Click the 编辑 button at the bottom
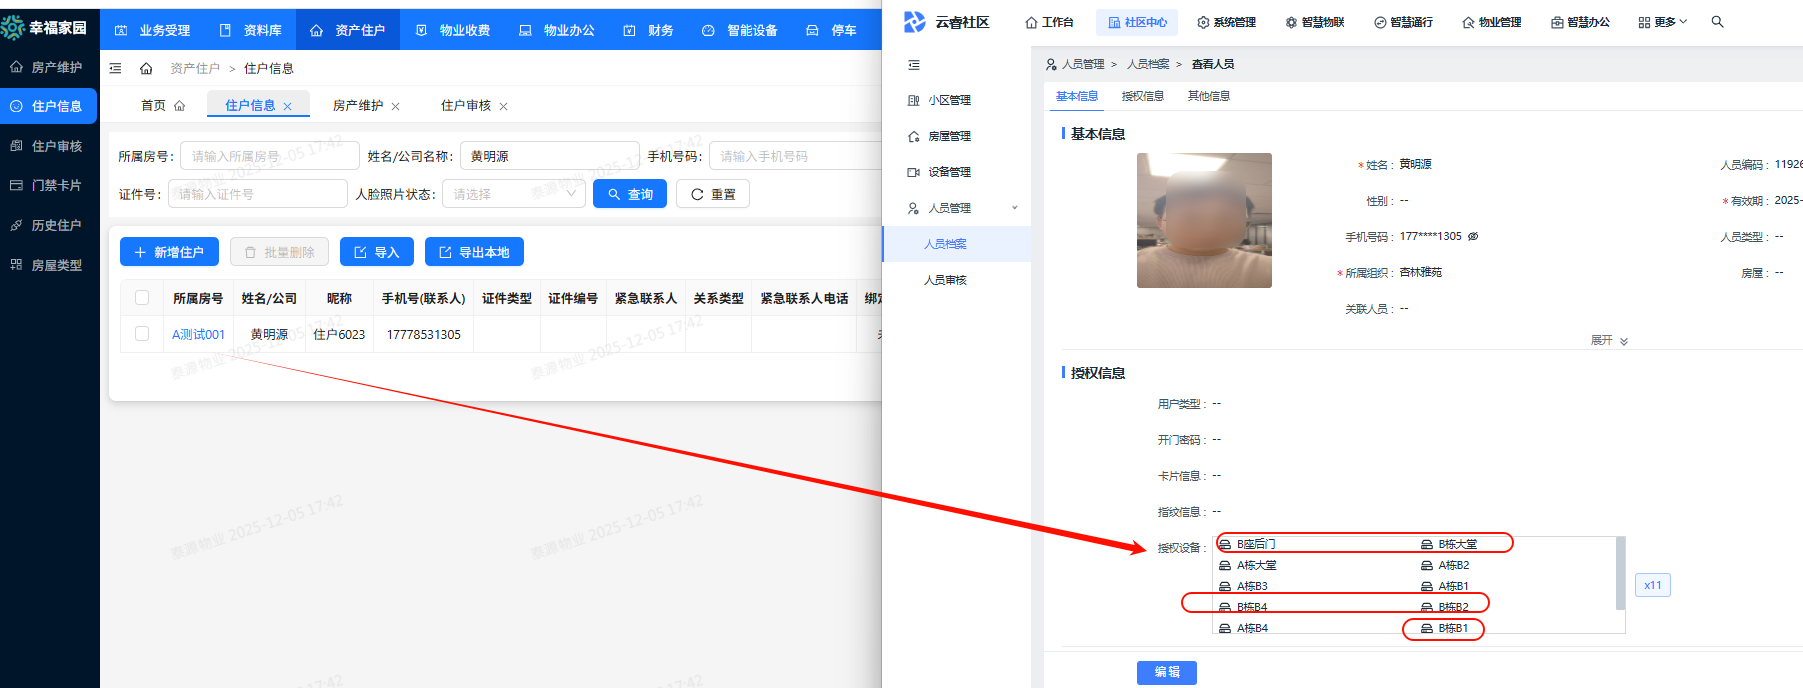 pos(1166,672)
